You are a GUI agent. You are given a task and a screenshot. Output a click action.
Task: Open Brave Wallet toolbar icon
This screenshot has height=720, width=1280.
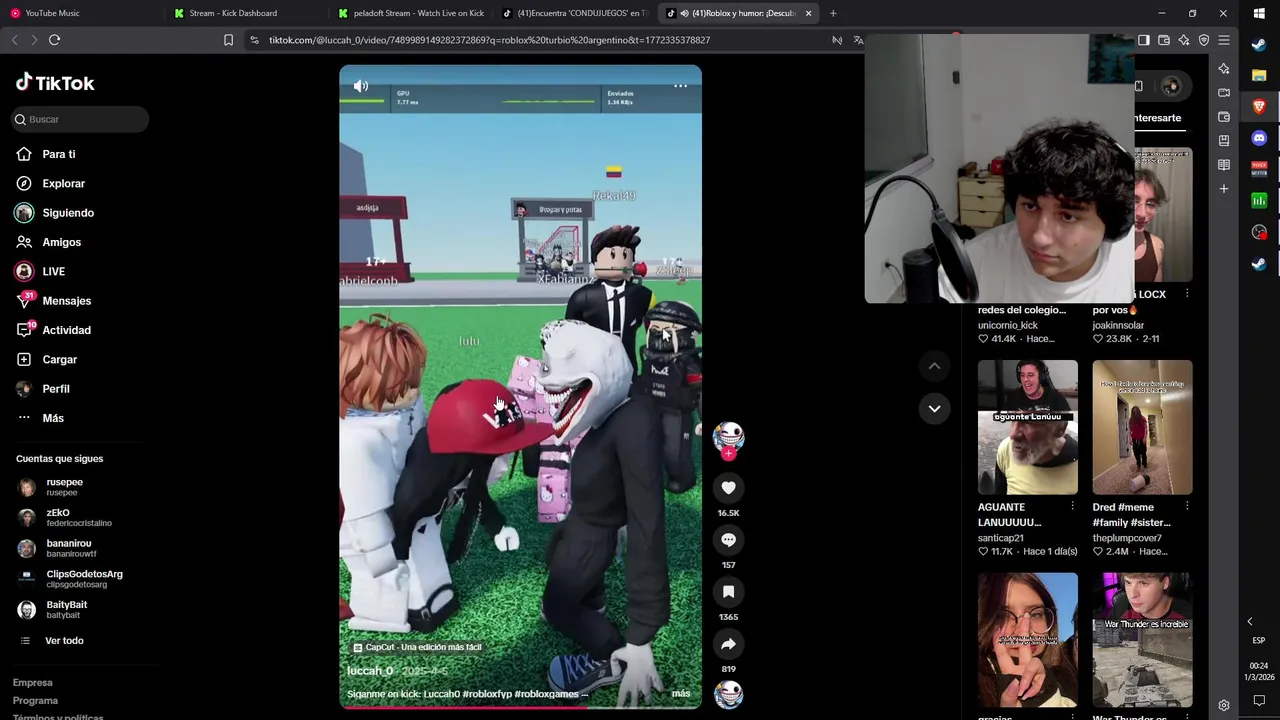(1164, 40)
